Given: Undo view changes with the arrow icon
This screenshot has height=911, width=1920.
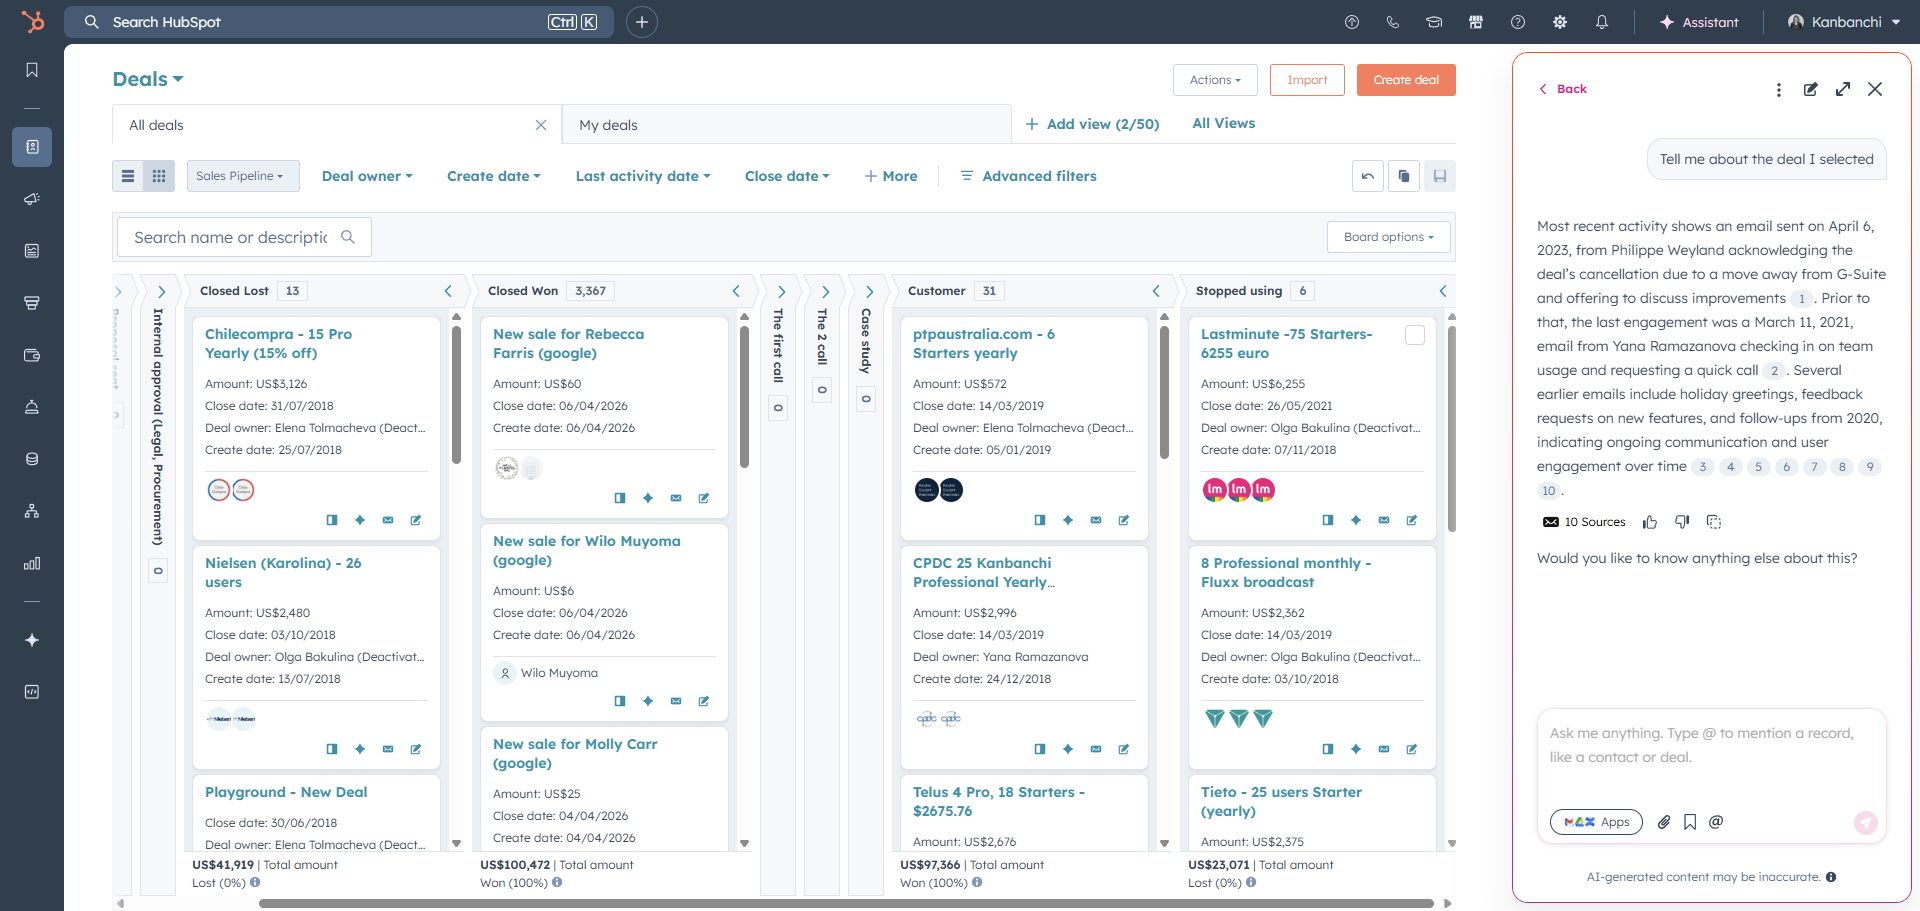Looking at the screenshot, I should tap(1367, 176).
